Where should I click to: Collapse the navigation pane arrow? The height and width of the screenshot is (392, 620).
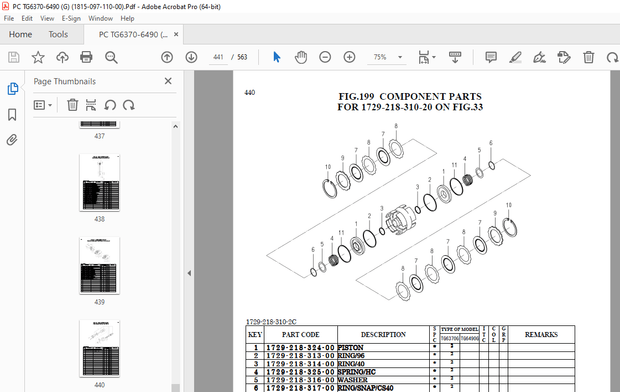tap(189, 273)
